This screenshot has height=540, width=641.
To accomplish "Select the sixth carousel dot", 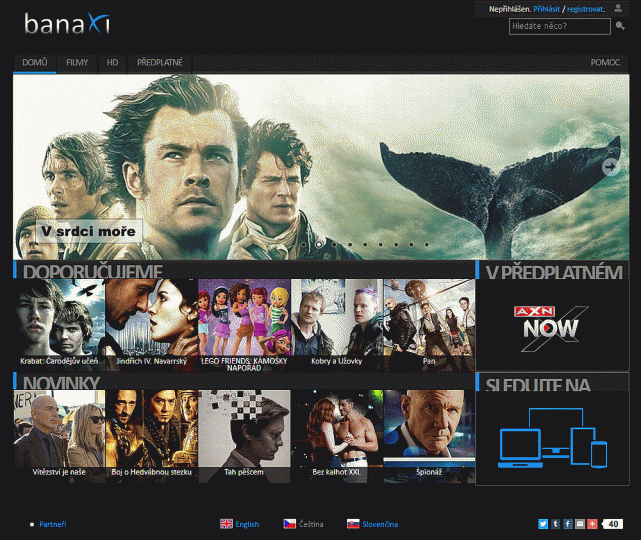I will click(381, 244).
